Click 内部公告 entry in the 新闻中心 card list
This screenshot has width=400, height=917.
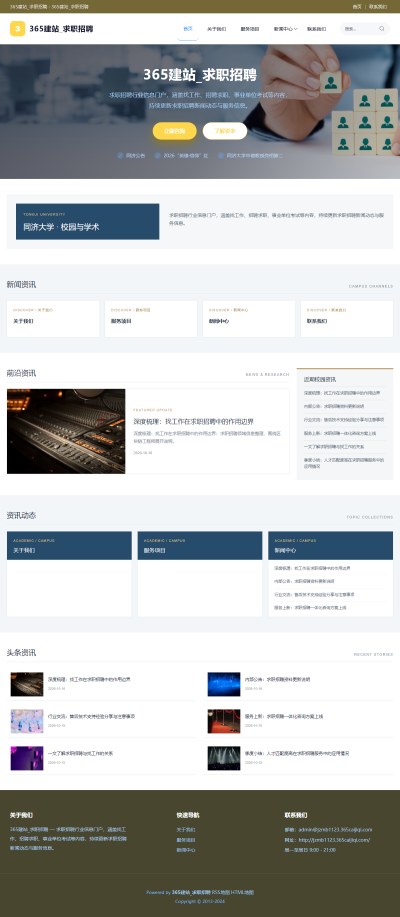click(304, 581)
